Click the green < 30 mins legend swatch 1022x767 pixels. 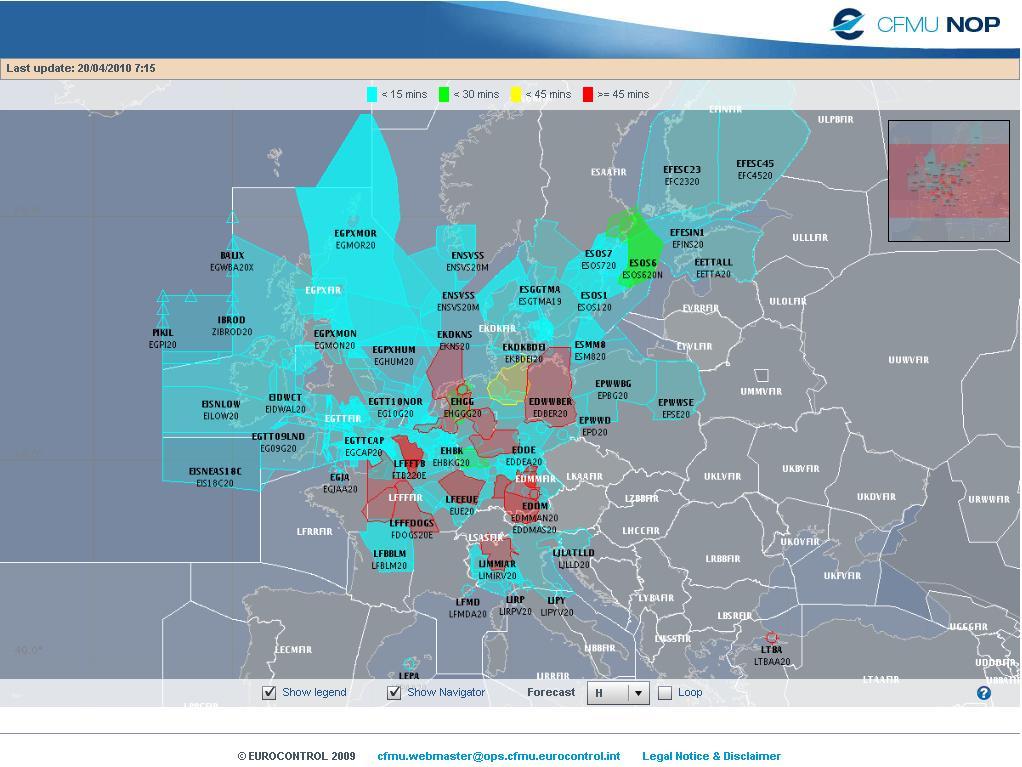point(444,94)
